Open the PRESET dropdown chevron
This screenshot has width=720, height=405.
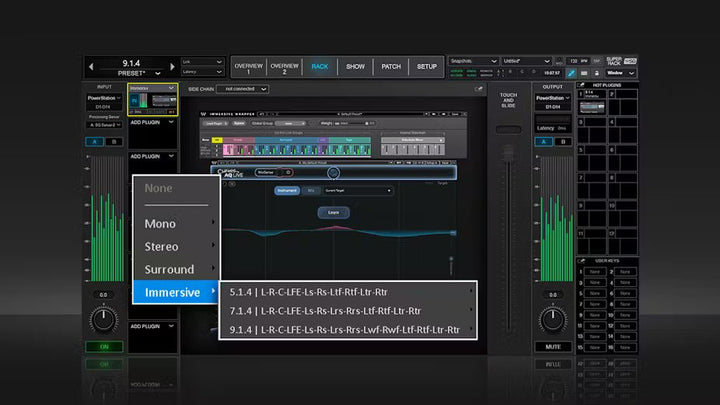tap(158, 73)
